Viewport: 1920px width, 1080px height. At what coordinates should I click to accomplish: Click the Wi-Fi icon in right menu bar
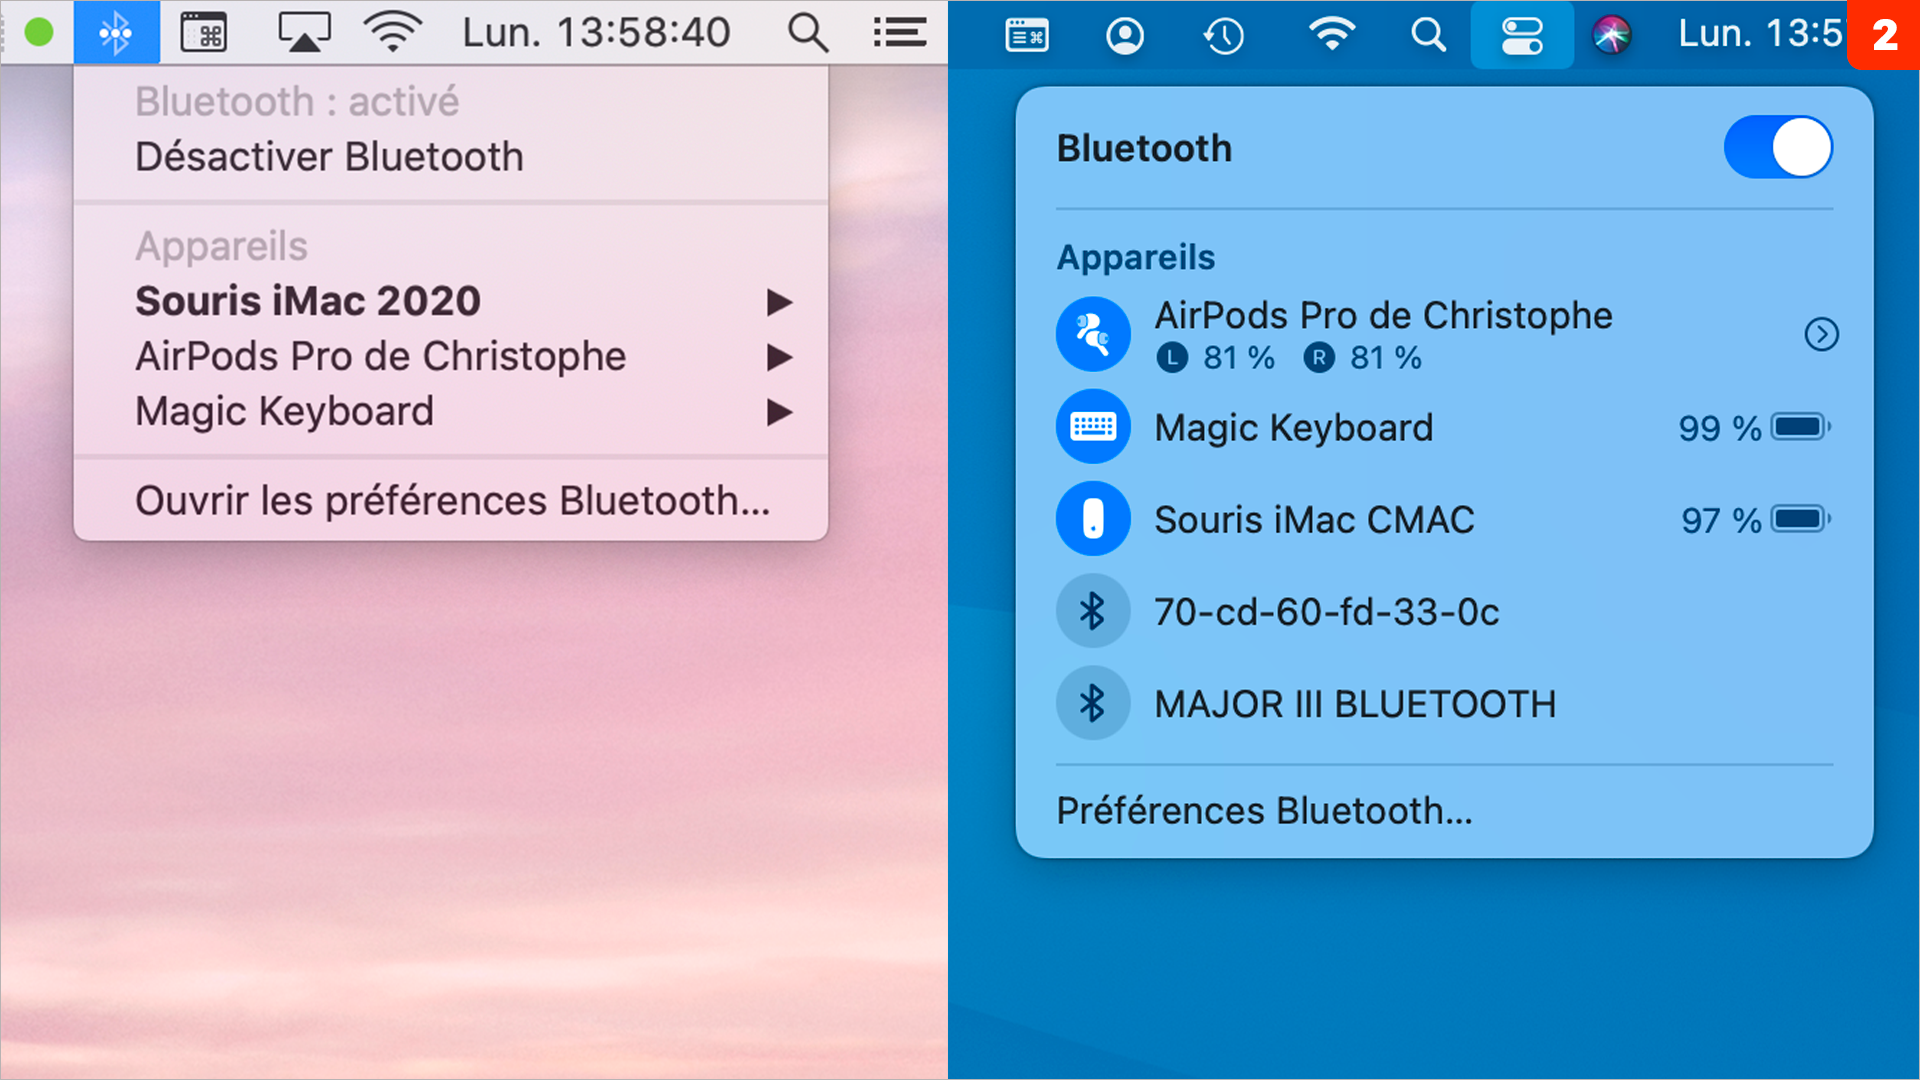click(1331, 36)
